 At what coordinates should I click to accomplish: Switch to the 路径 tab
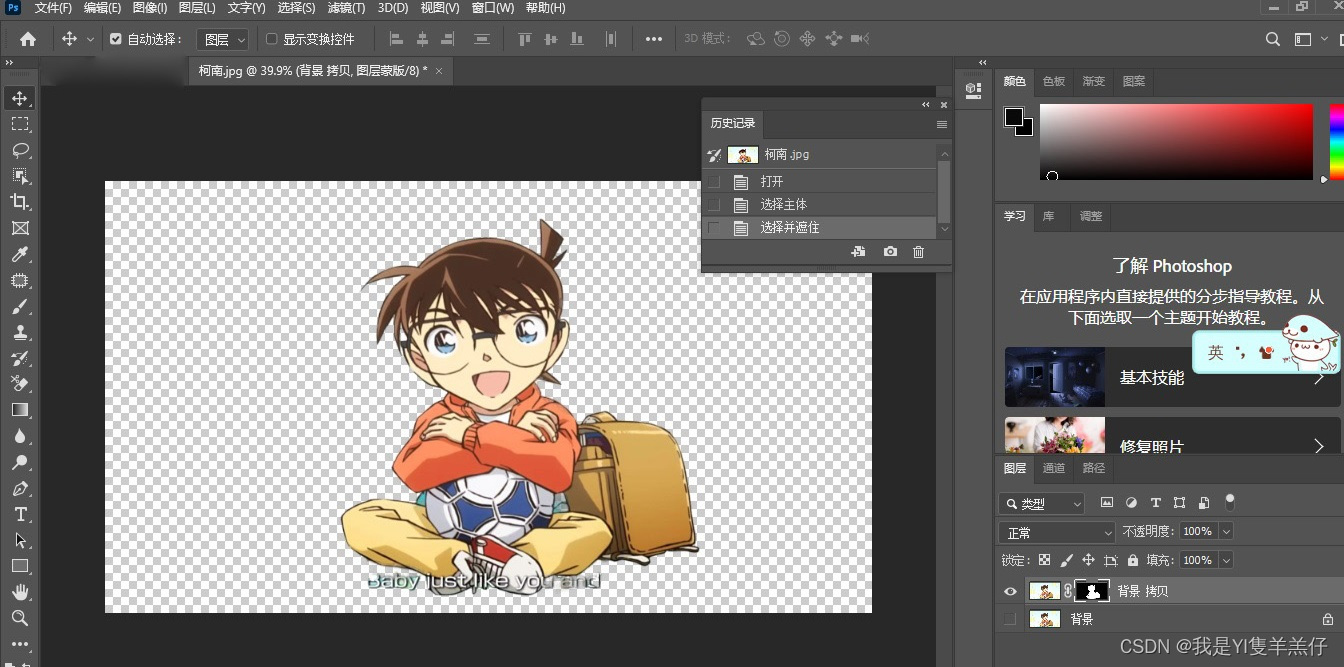(1094, 468)
